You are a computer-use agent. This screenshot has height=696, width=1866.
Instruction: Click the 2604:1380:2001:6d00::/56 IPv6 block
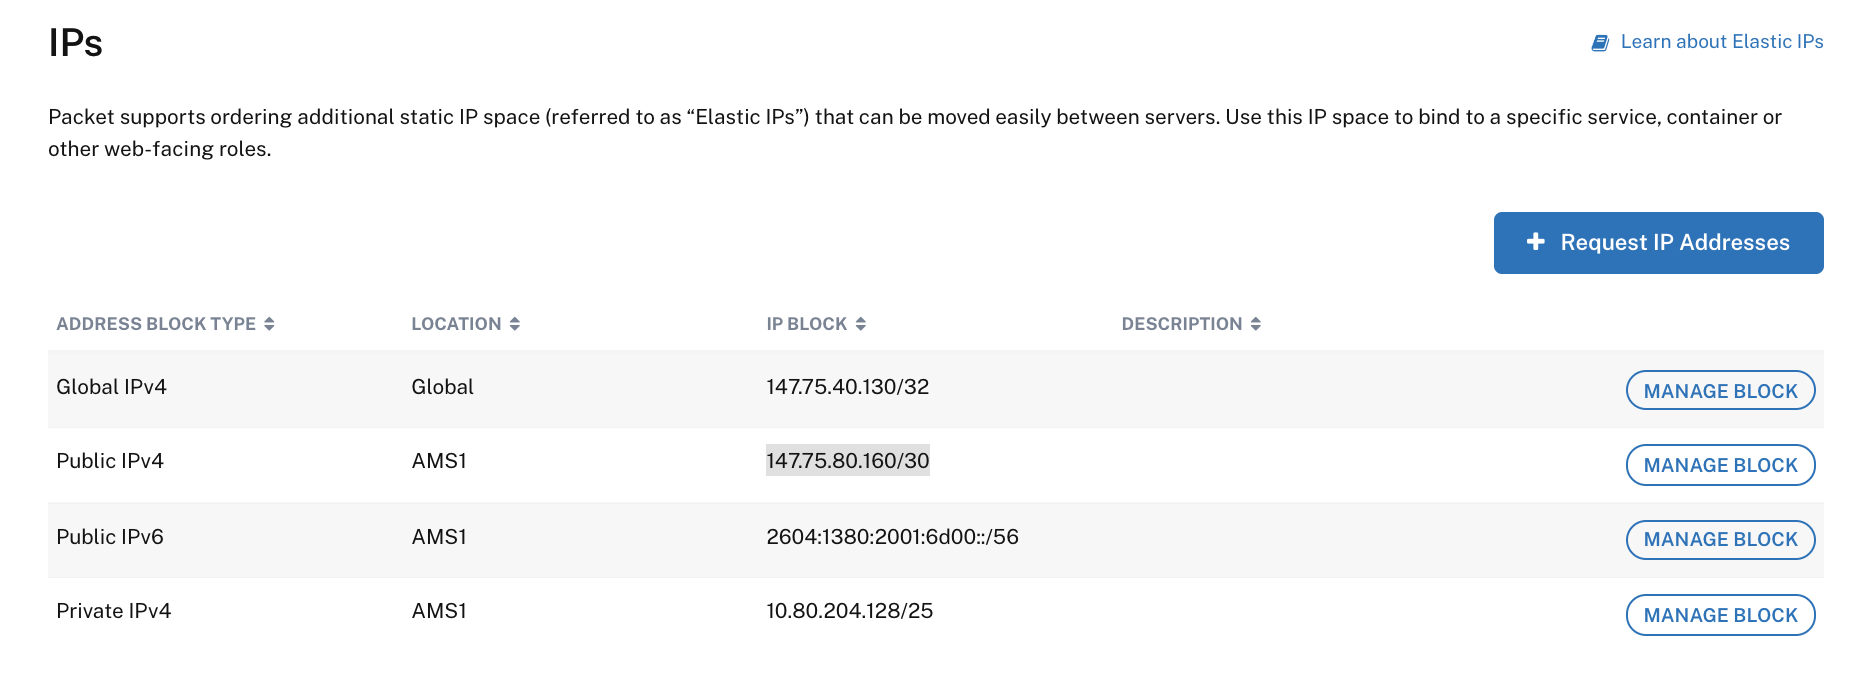892,537
